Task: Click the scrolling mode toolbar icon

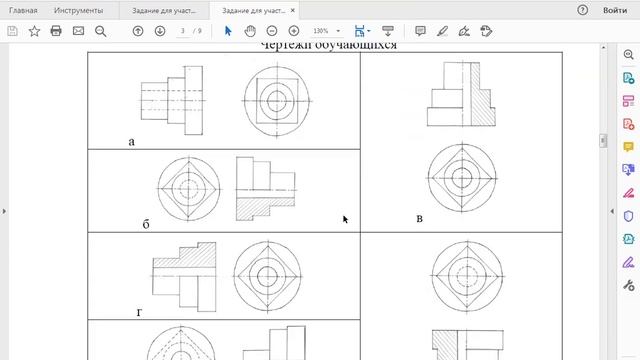Action: [388, 31]
